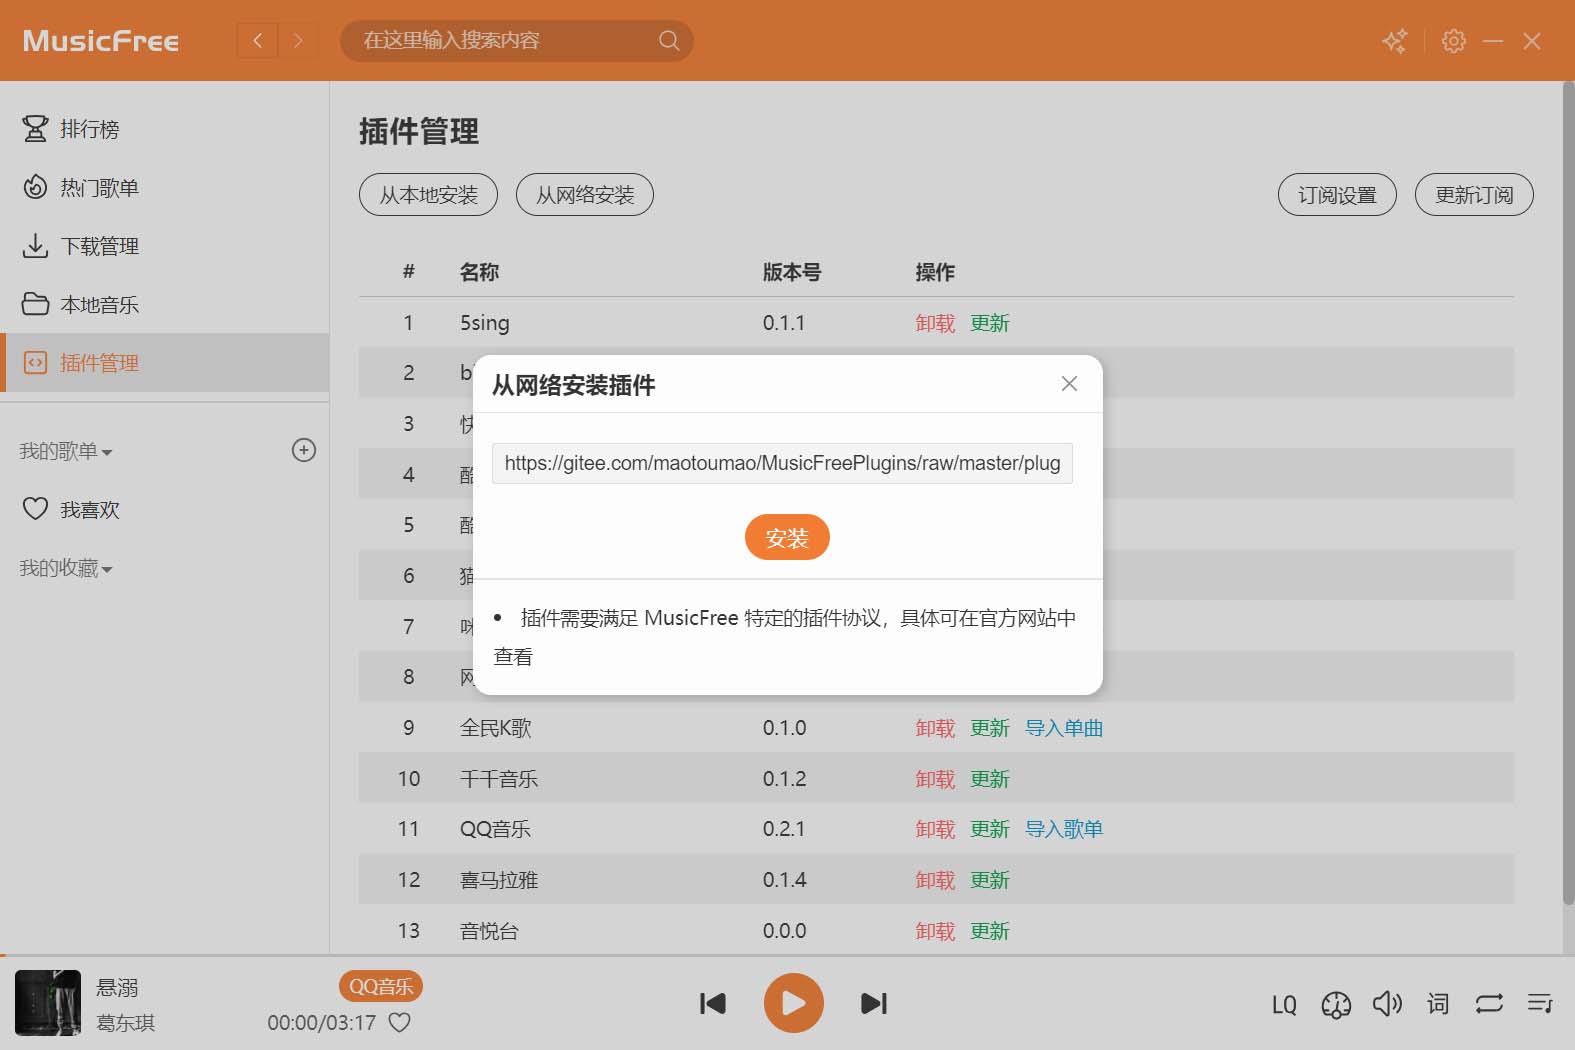The image size is (1575, 1050).
Task: Open the 我喜欢 favorites playlist
Action: click(x=164, y=509)
